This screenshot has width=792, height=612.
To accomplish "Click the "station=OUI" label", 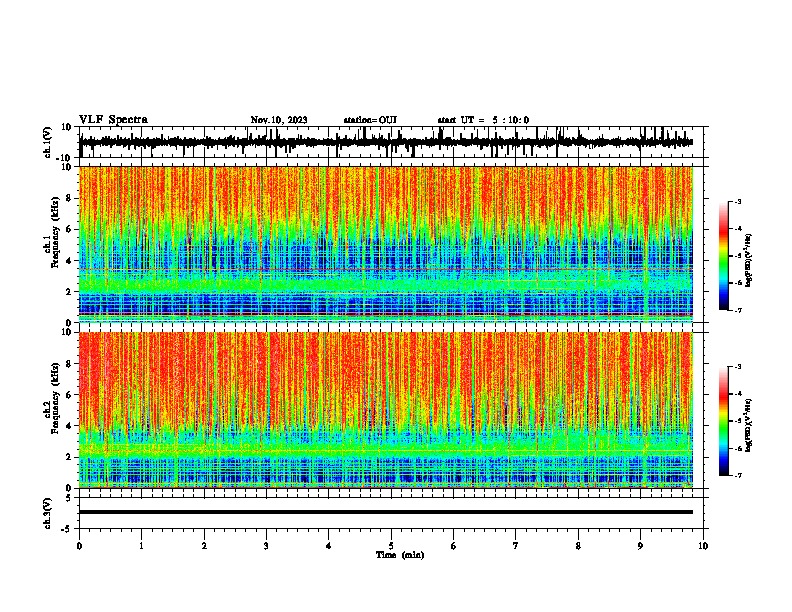I will point(370,120).
